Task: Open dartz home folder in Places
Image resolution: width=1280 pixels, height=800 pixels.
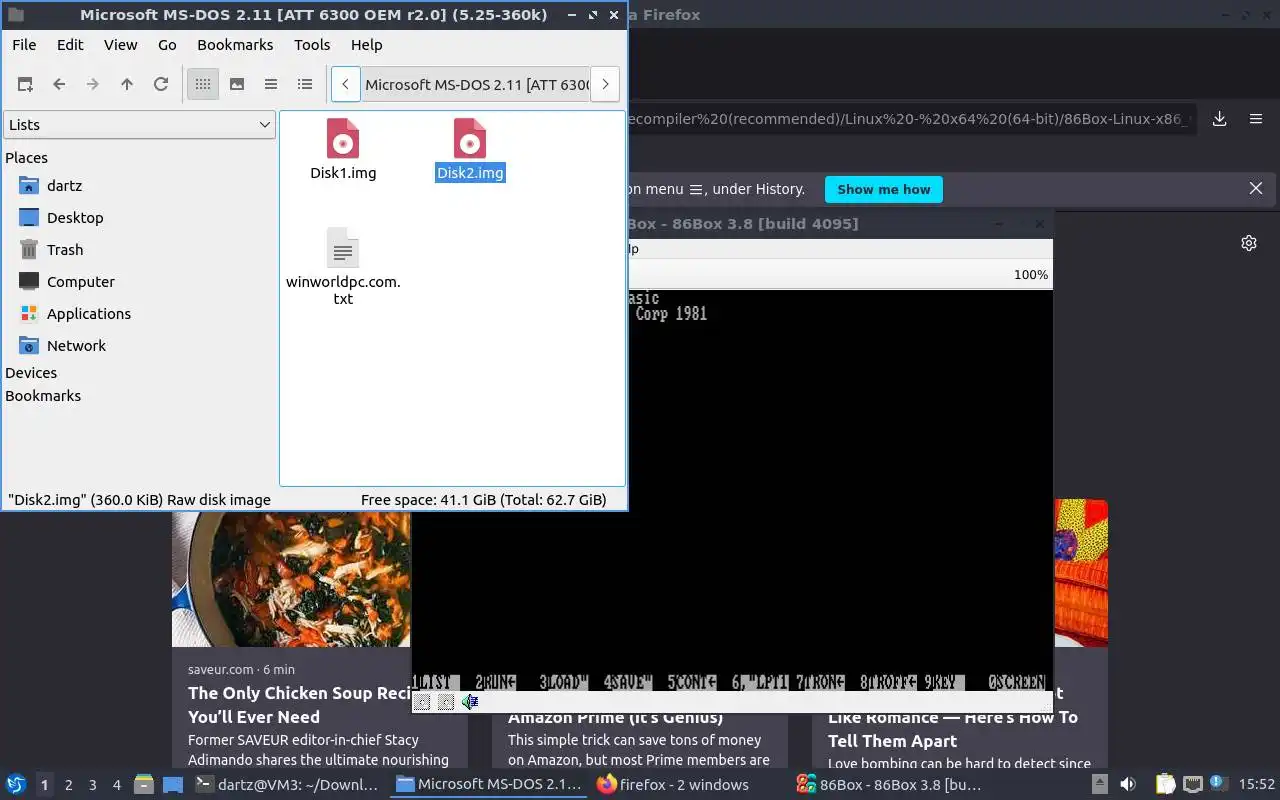Action: tap(64, 186)
